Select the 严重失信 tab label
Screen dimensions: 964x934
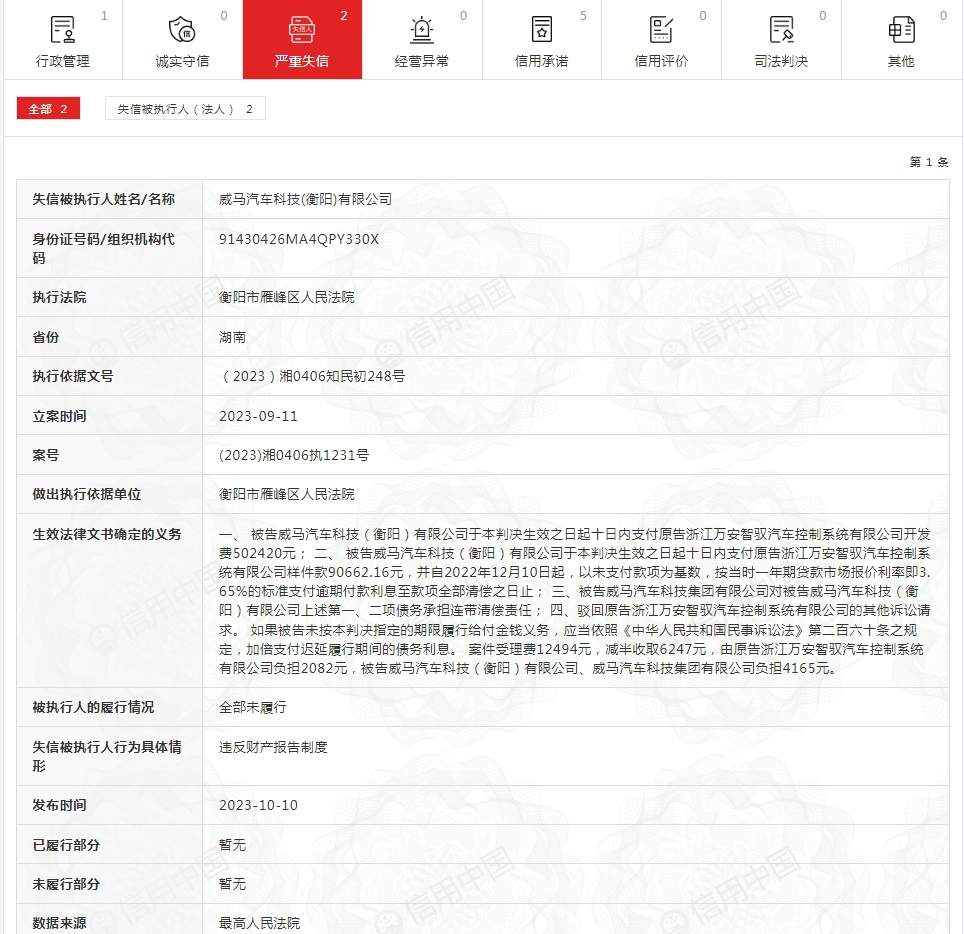pos(302,61)
